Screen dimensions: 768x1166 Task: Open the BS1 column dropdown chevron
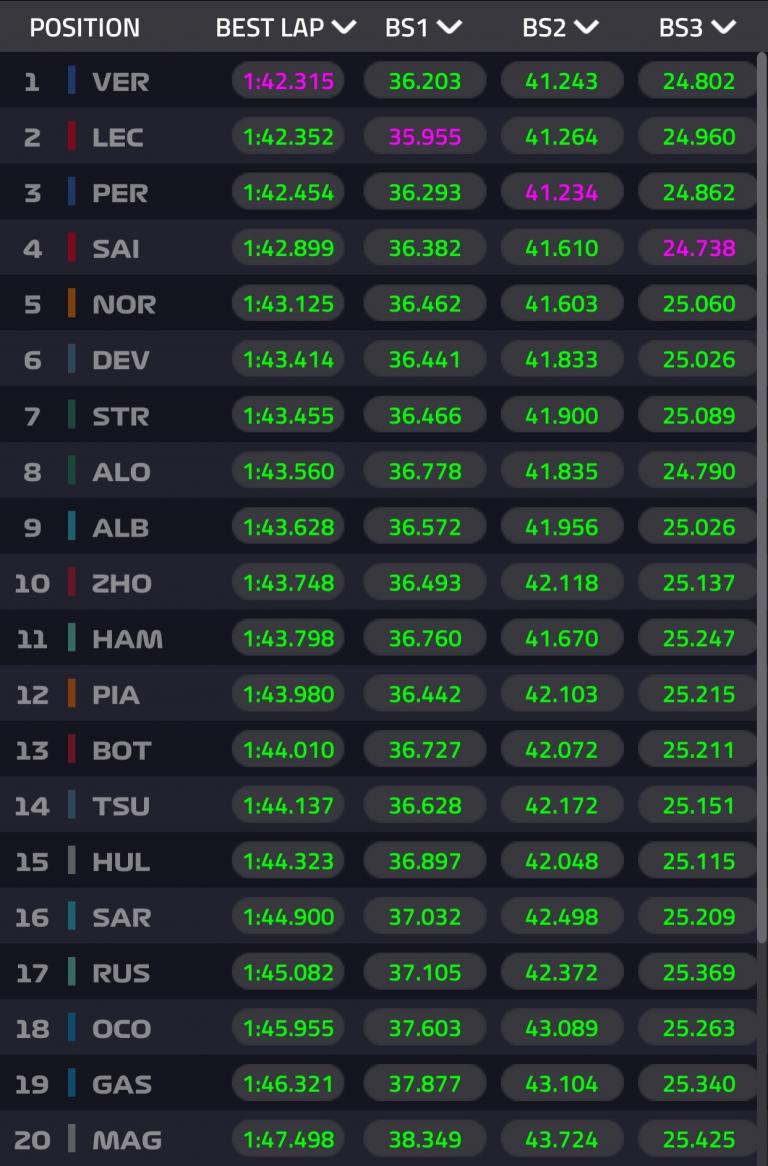[x=449, y=27]
